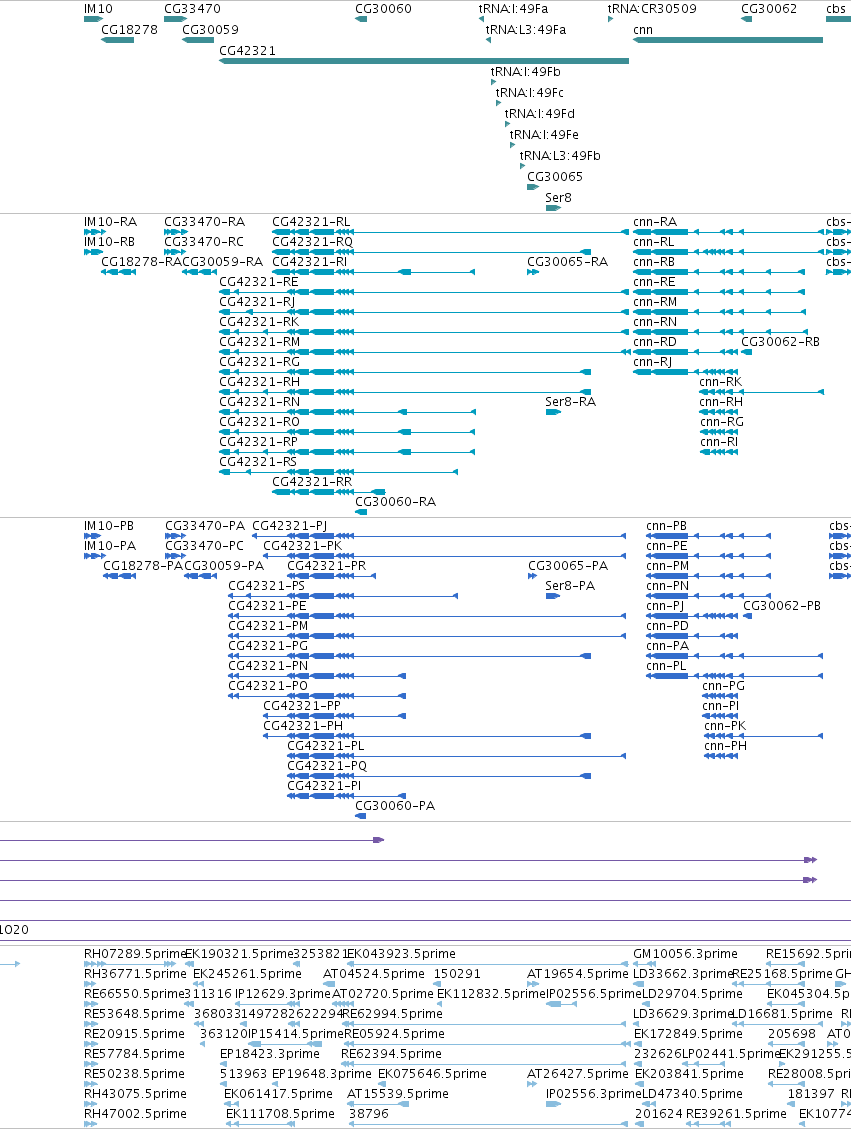Select EST EK043923.5prime
The image size is (851, 1129).
click(401, 954)
